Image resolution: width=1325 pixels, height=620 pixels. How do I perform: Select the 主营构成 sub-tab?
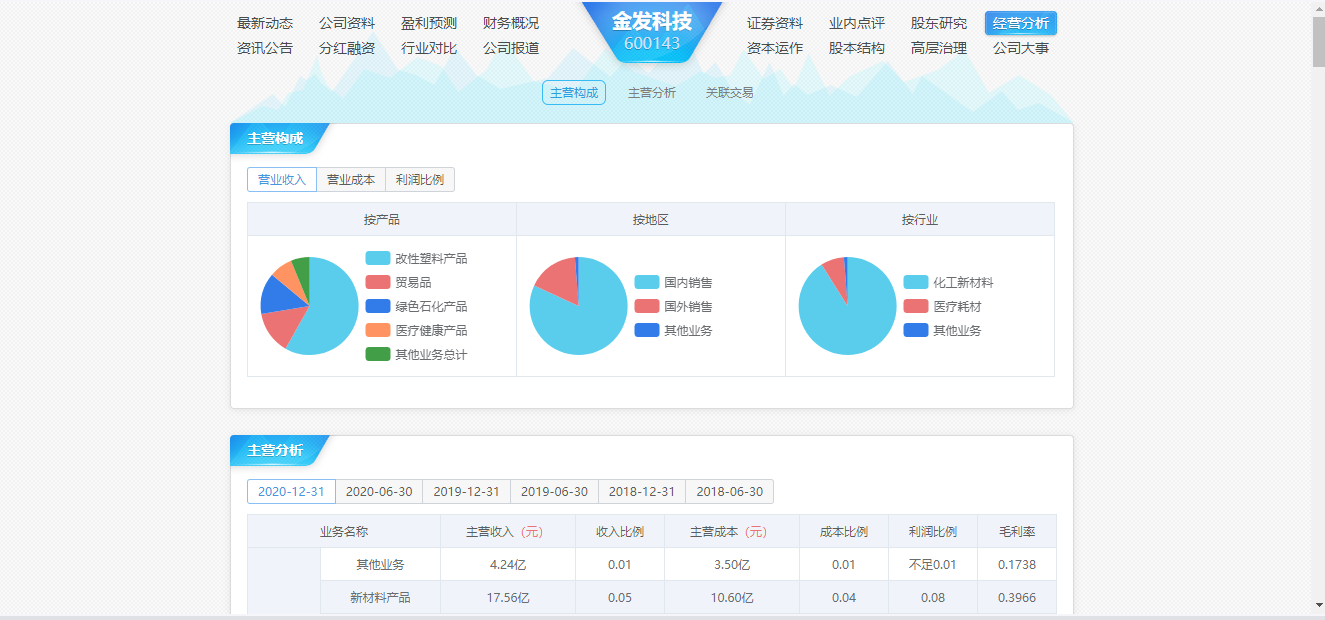point(574,93)
